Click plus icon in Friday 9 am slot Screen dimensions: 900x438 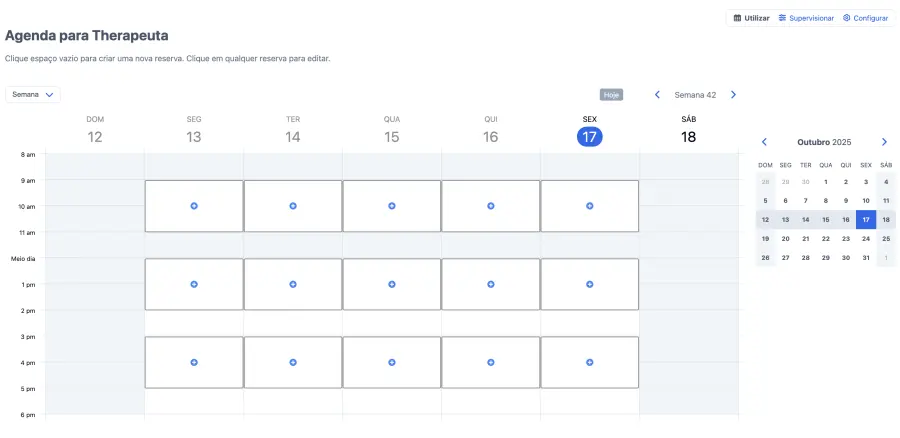tap(590, 206)
